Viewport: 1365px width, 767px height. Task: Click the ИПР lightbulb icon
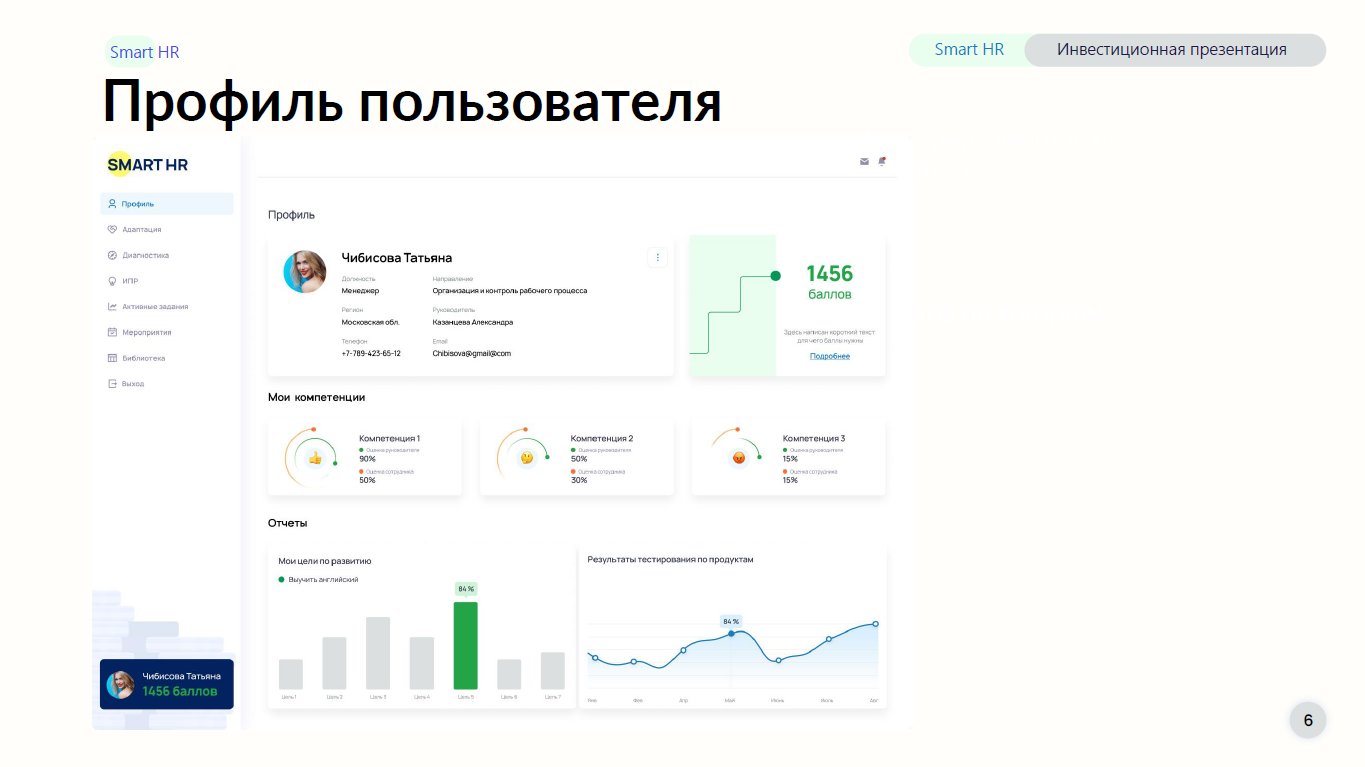[x=112, y=281]
